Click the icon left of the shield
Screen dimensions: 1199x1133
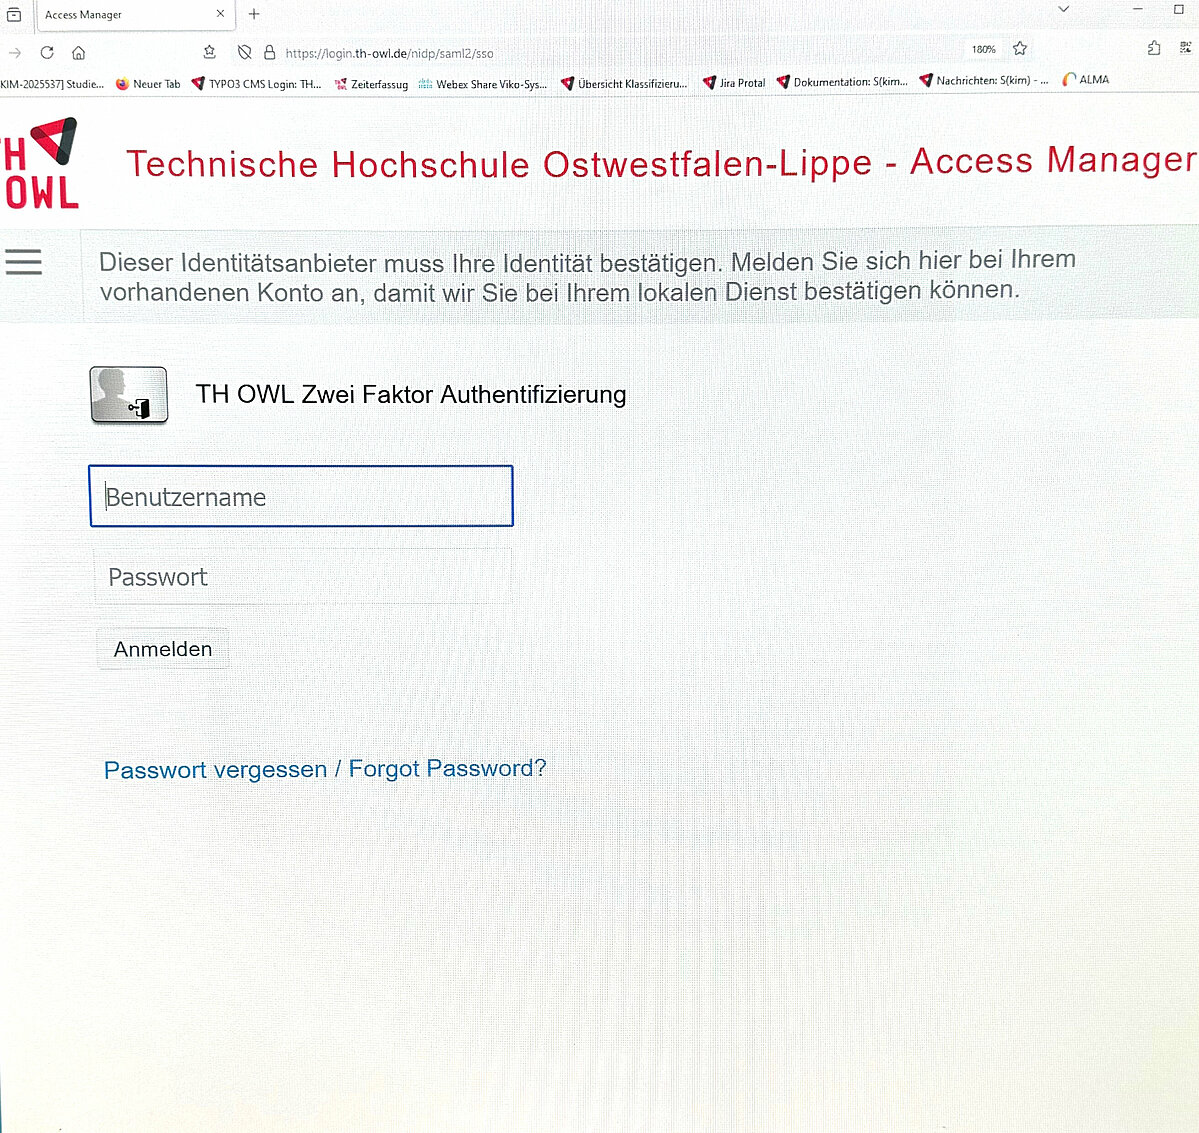210,52
